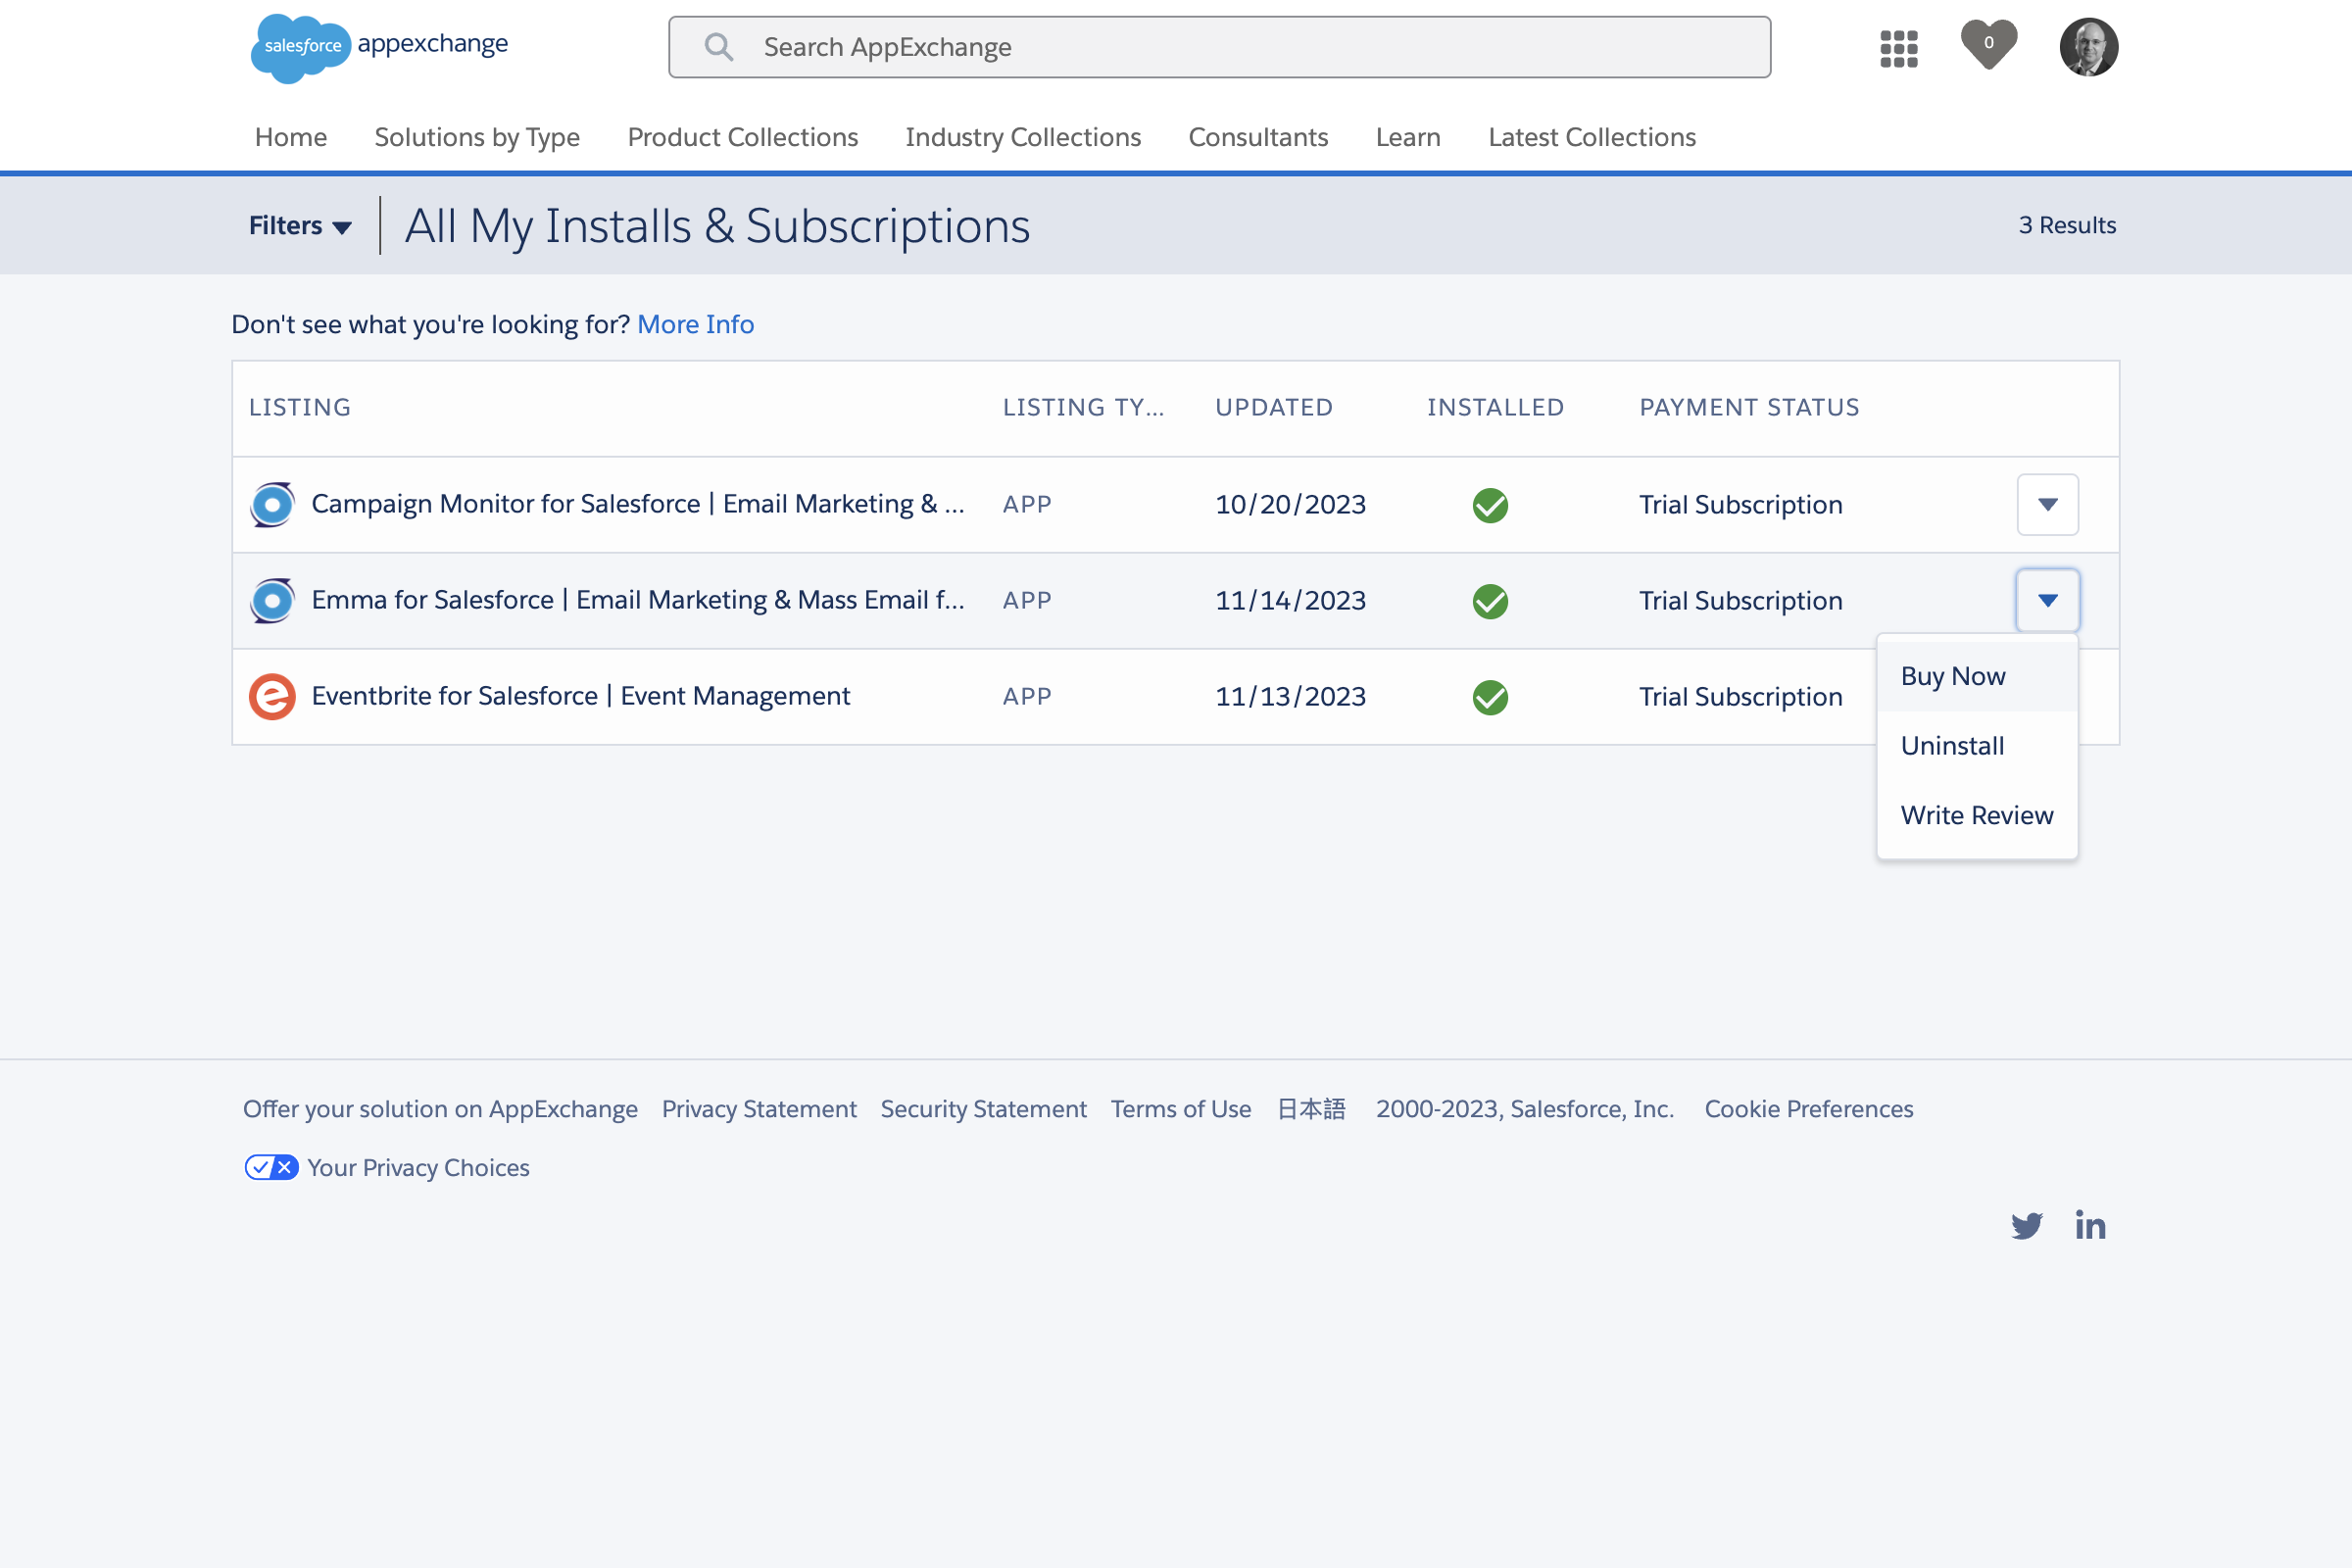The height and width of the screenshot is (1568, 2352).
Task: Open Industry Collections nav item
Action: [x=1023, y=137]
